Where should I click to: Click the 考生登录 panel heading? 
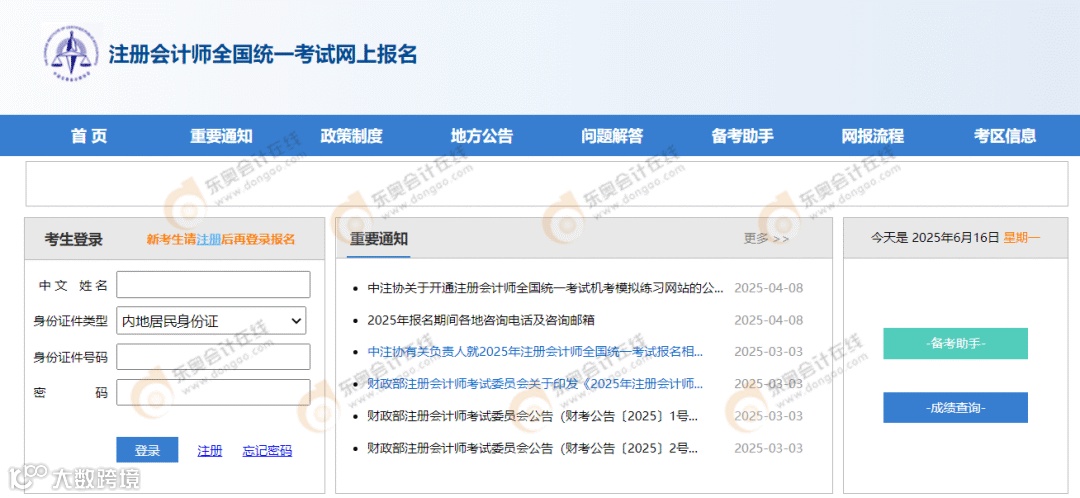[x=74, y=240]
